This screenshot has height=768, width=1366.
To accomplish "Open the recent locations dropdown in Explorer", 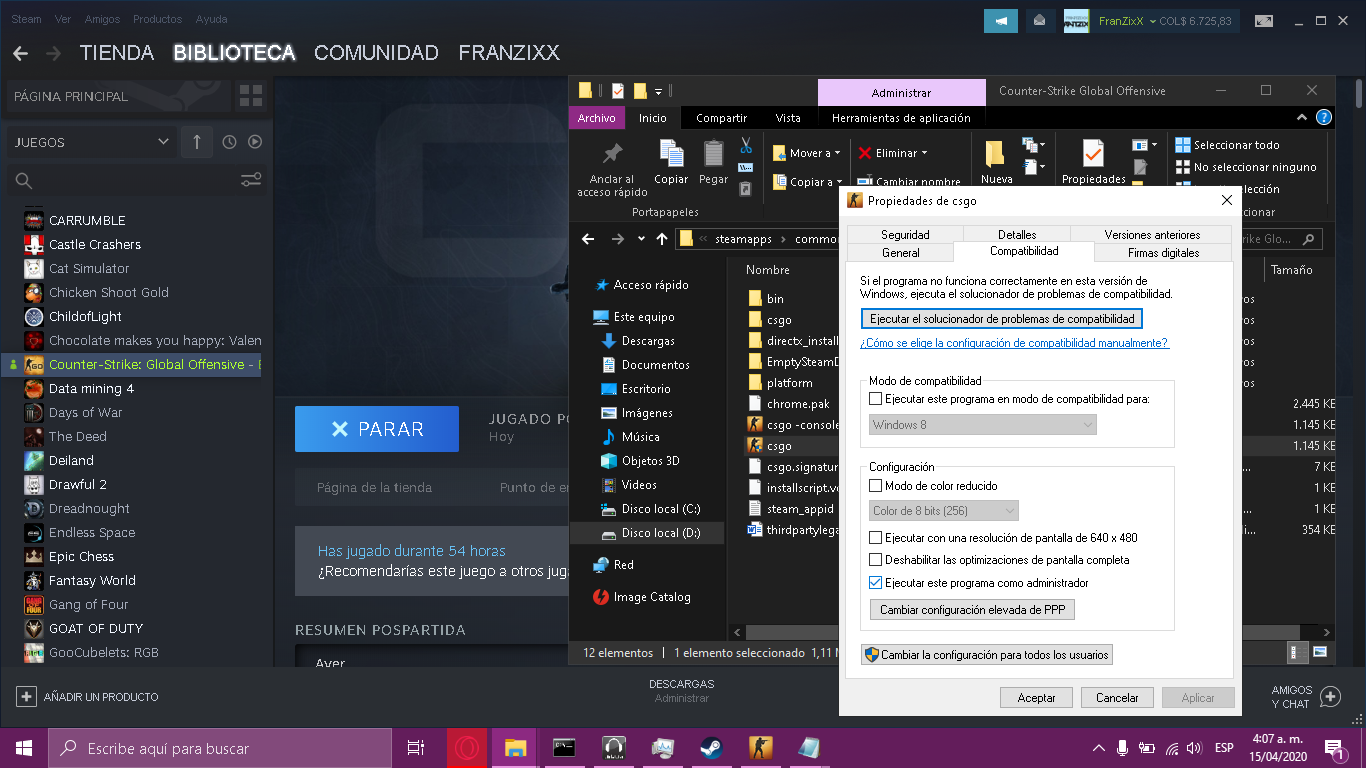I will click(641, 239).
